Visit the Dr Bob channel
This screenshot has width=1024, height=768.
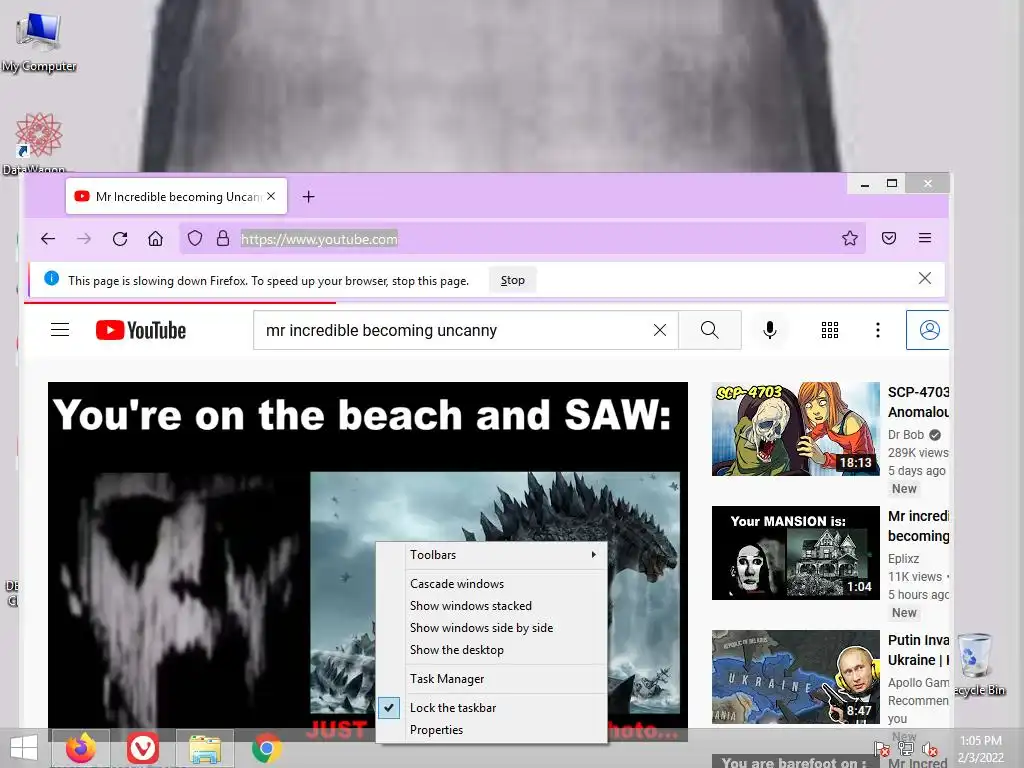pos(906,435)
